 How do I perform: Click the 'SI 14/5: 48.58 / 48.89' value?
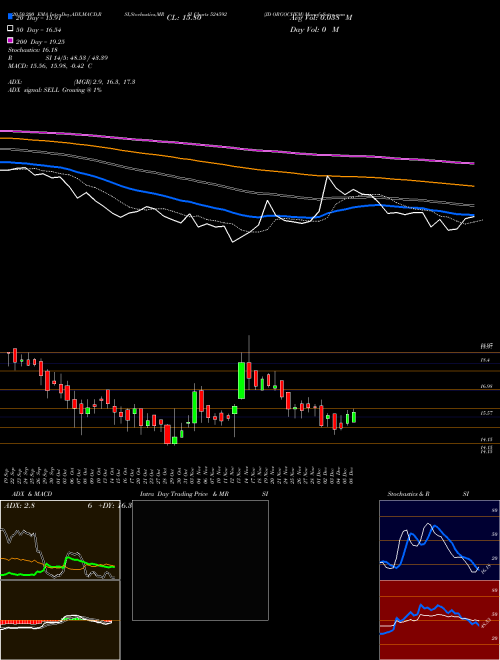pyautogui.click(x=77, y=58)
